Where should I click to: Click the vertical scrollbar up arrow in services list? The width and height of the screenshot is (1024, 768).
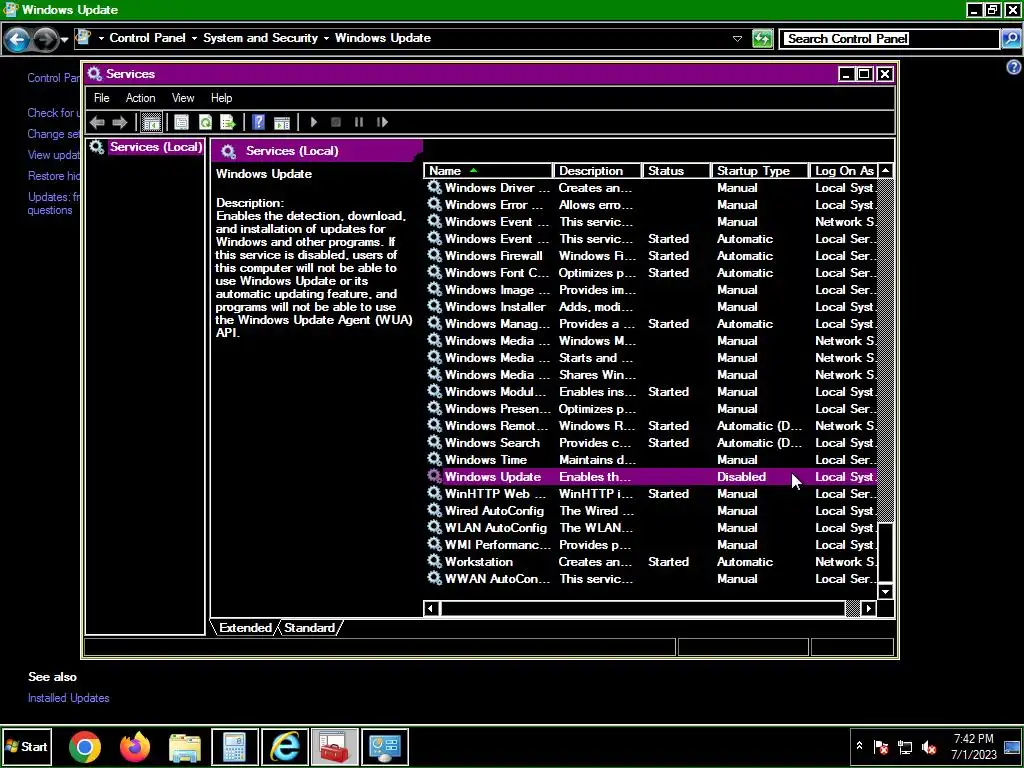tap(886, 171)
